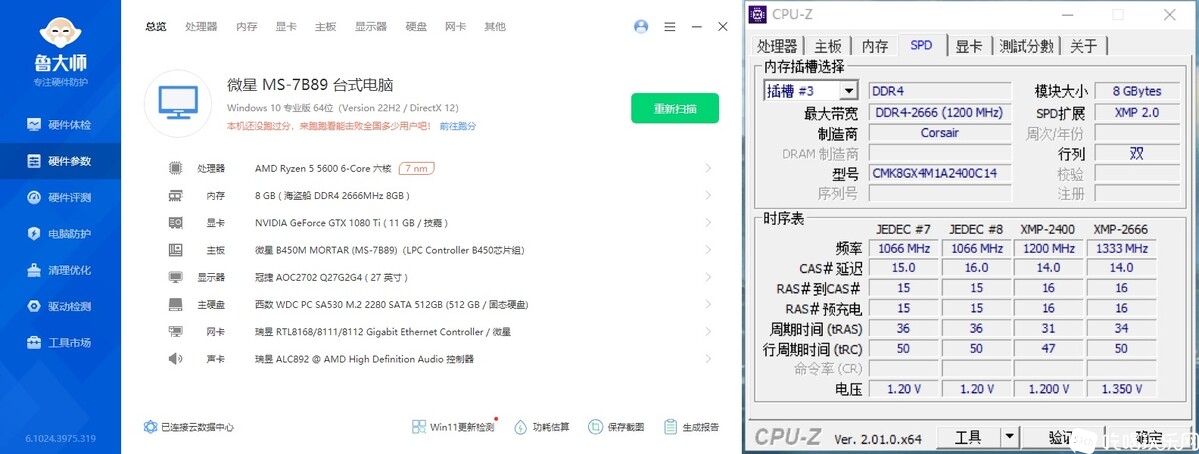
Task: Click the 已连接云数据中心 status icon
Action: 151,427
